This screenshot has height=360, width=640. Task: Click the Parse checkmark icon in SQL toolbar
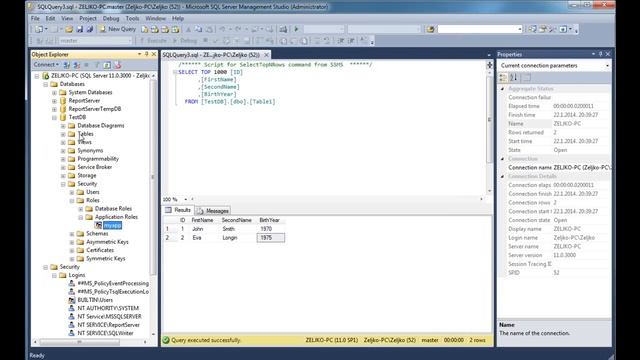coord(216,40)
